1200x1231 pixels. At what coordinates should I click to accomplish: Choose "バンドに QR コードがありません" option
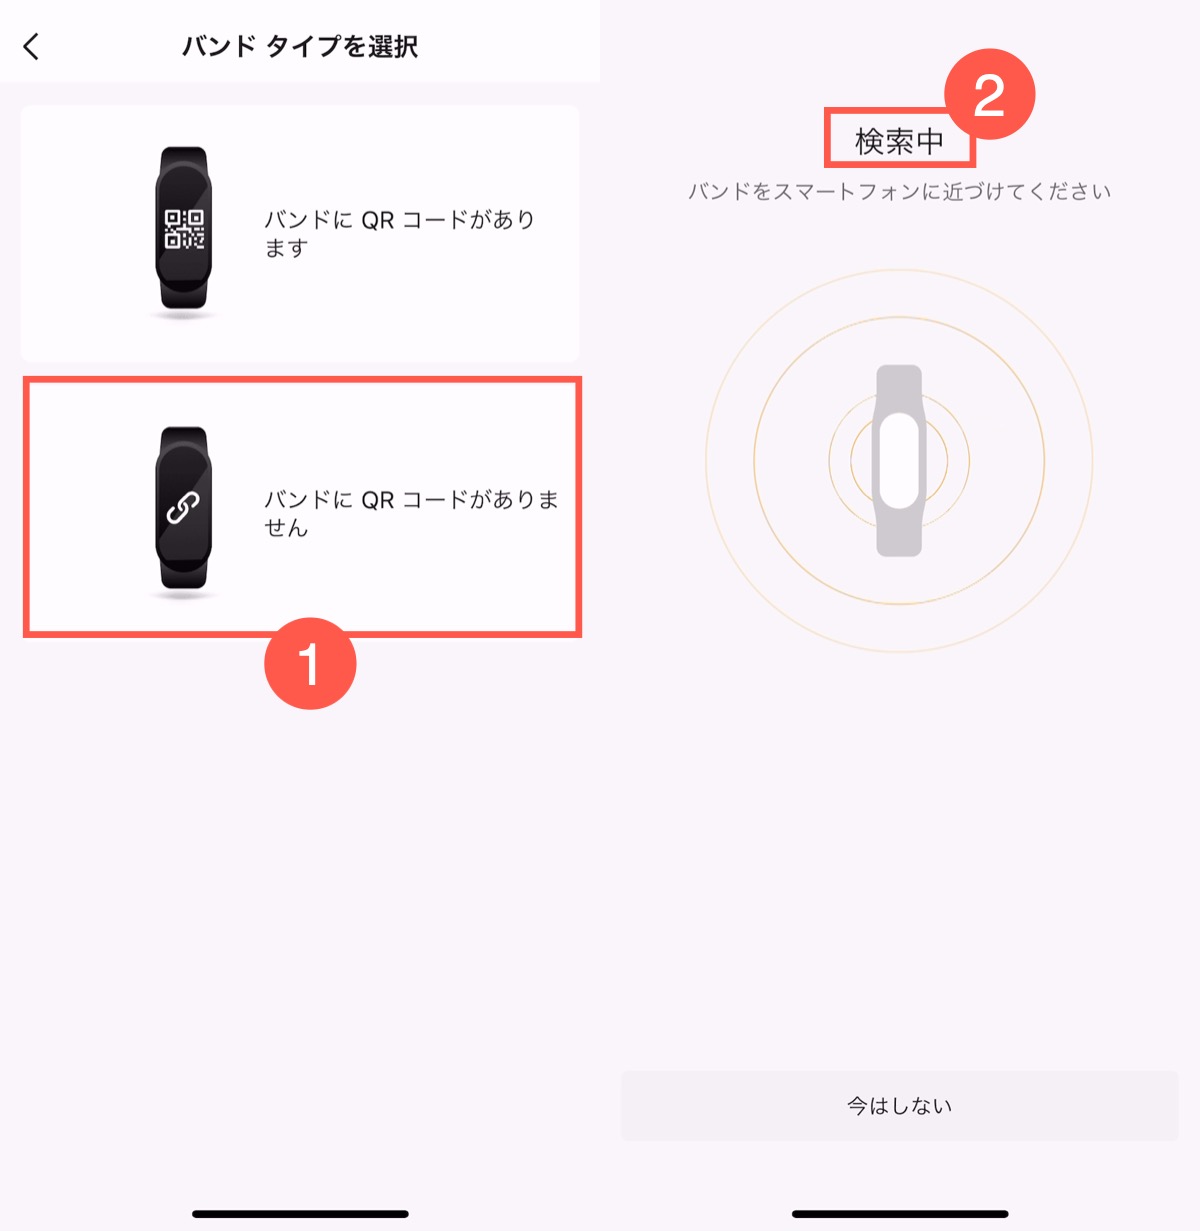coord(411,513)
